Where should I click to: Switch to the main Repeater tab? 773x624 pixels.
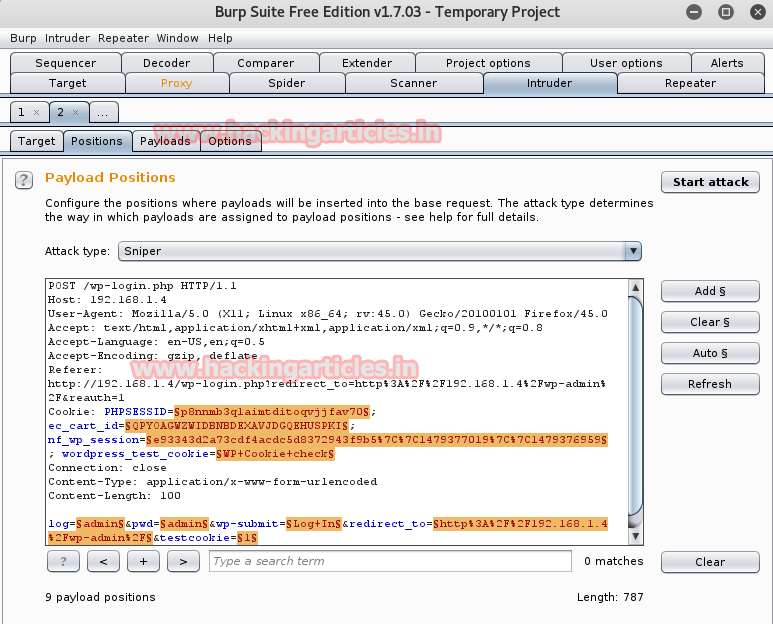[690, 83]
